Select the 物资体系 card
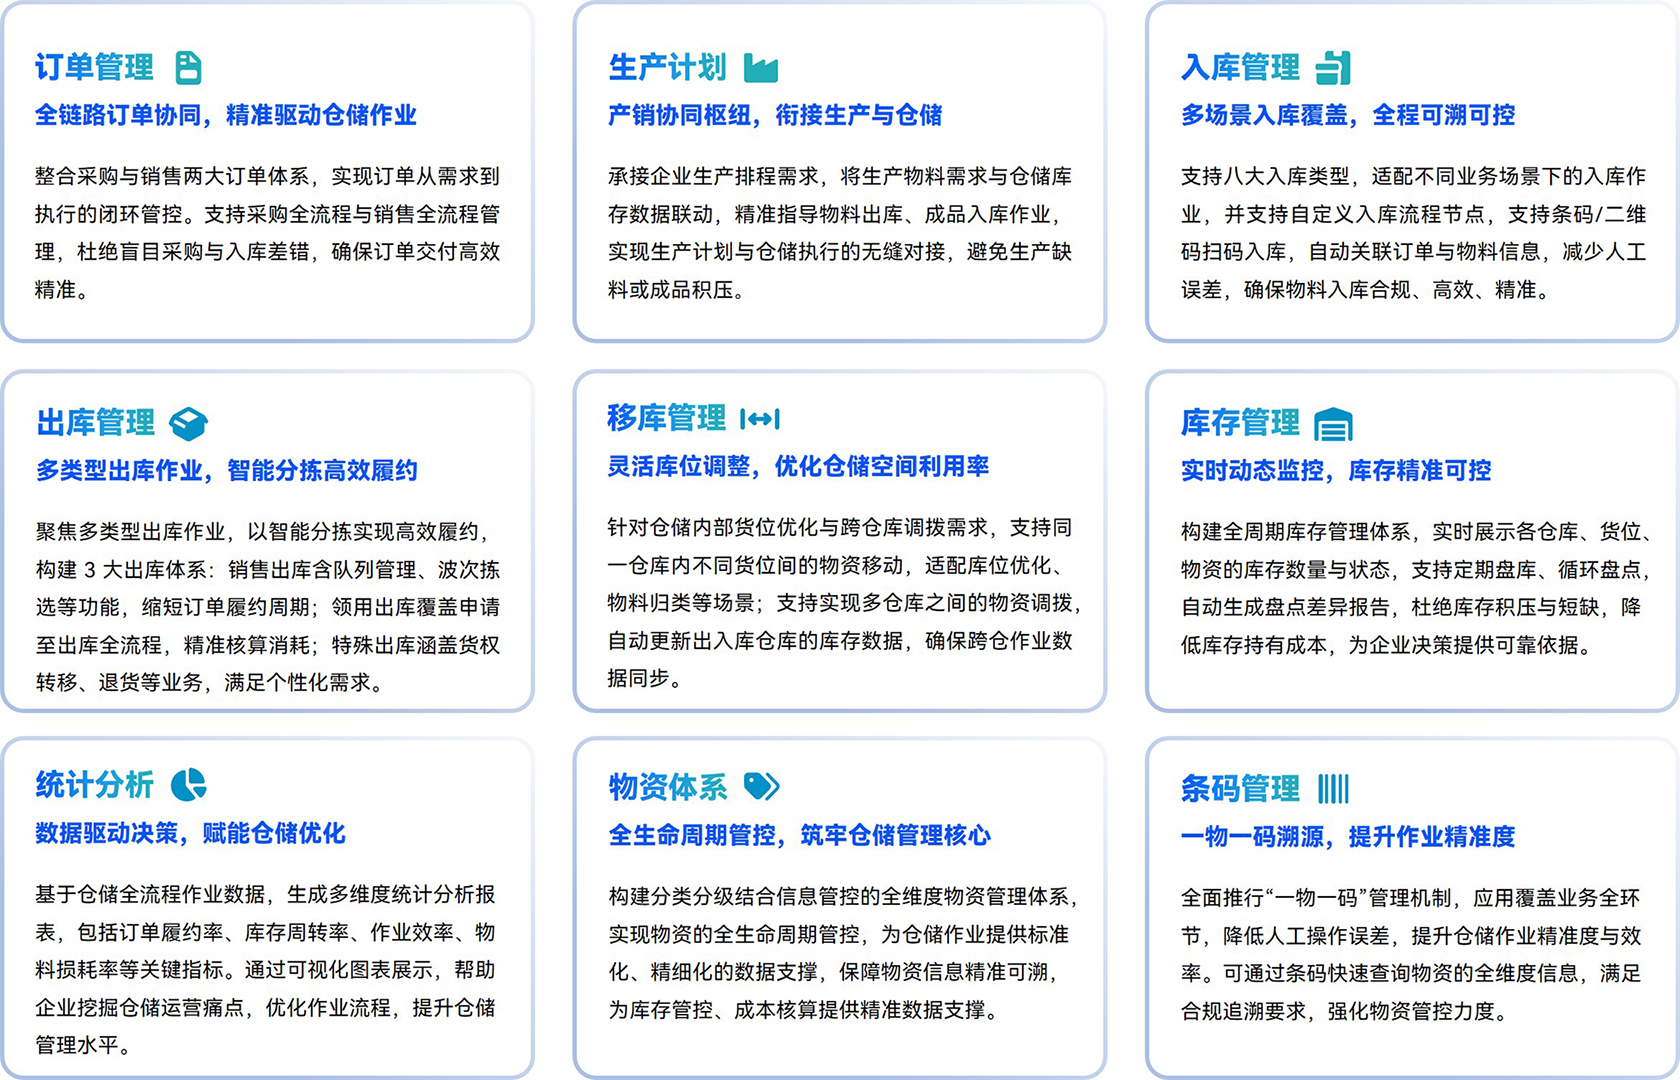The image size is (1680, 1080). [x=840, y=905]
